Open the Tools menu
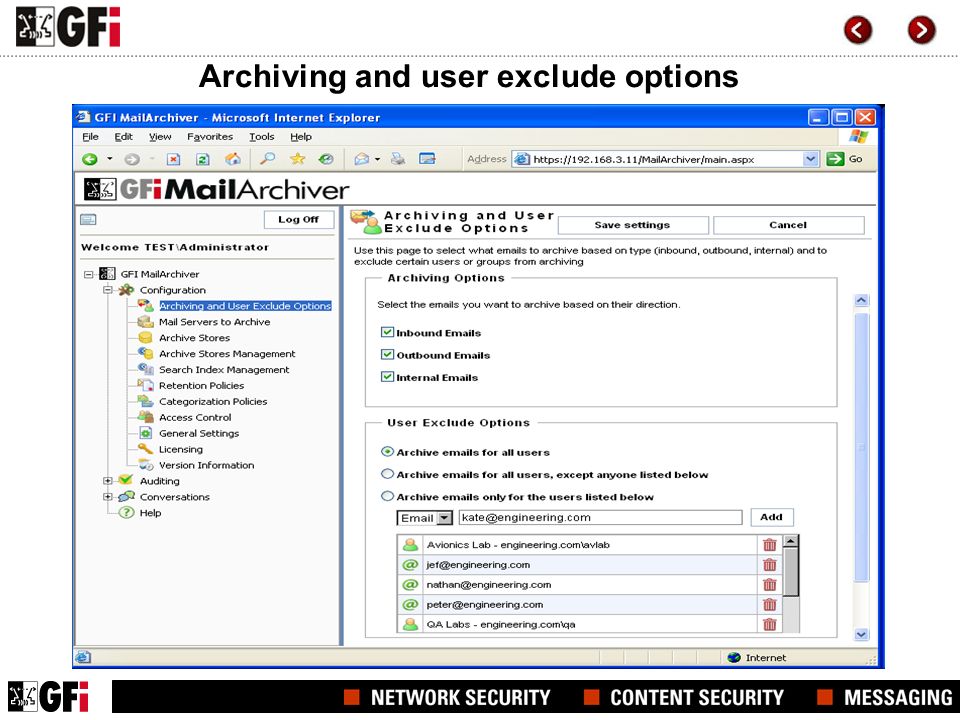The image size is (960, 720). 261,137
